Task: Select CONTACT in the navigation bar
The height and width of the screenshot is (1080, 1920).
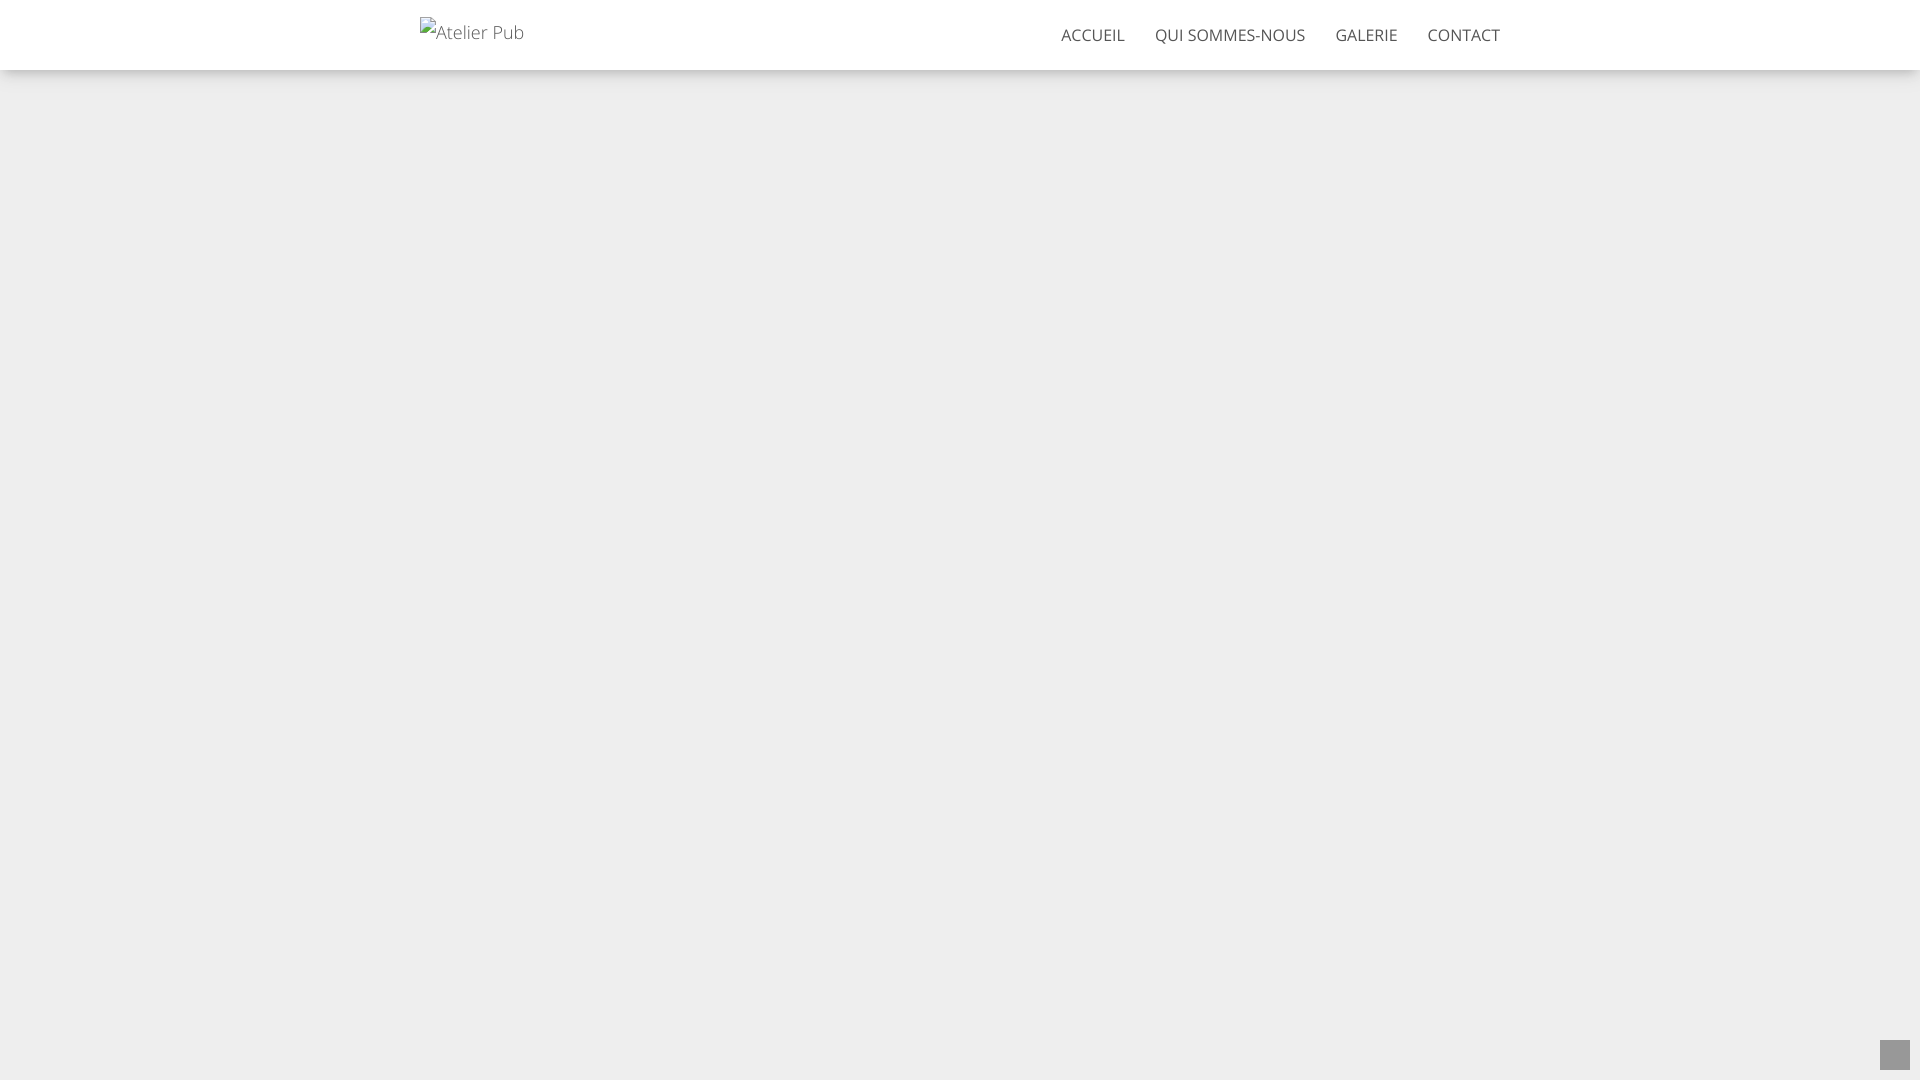Action: click(x=1463, y=35)
